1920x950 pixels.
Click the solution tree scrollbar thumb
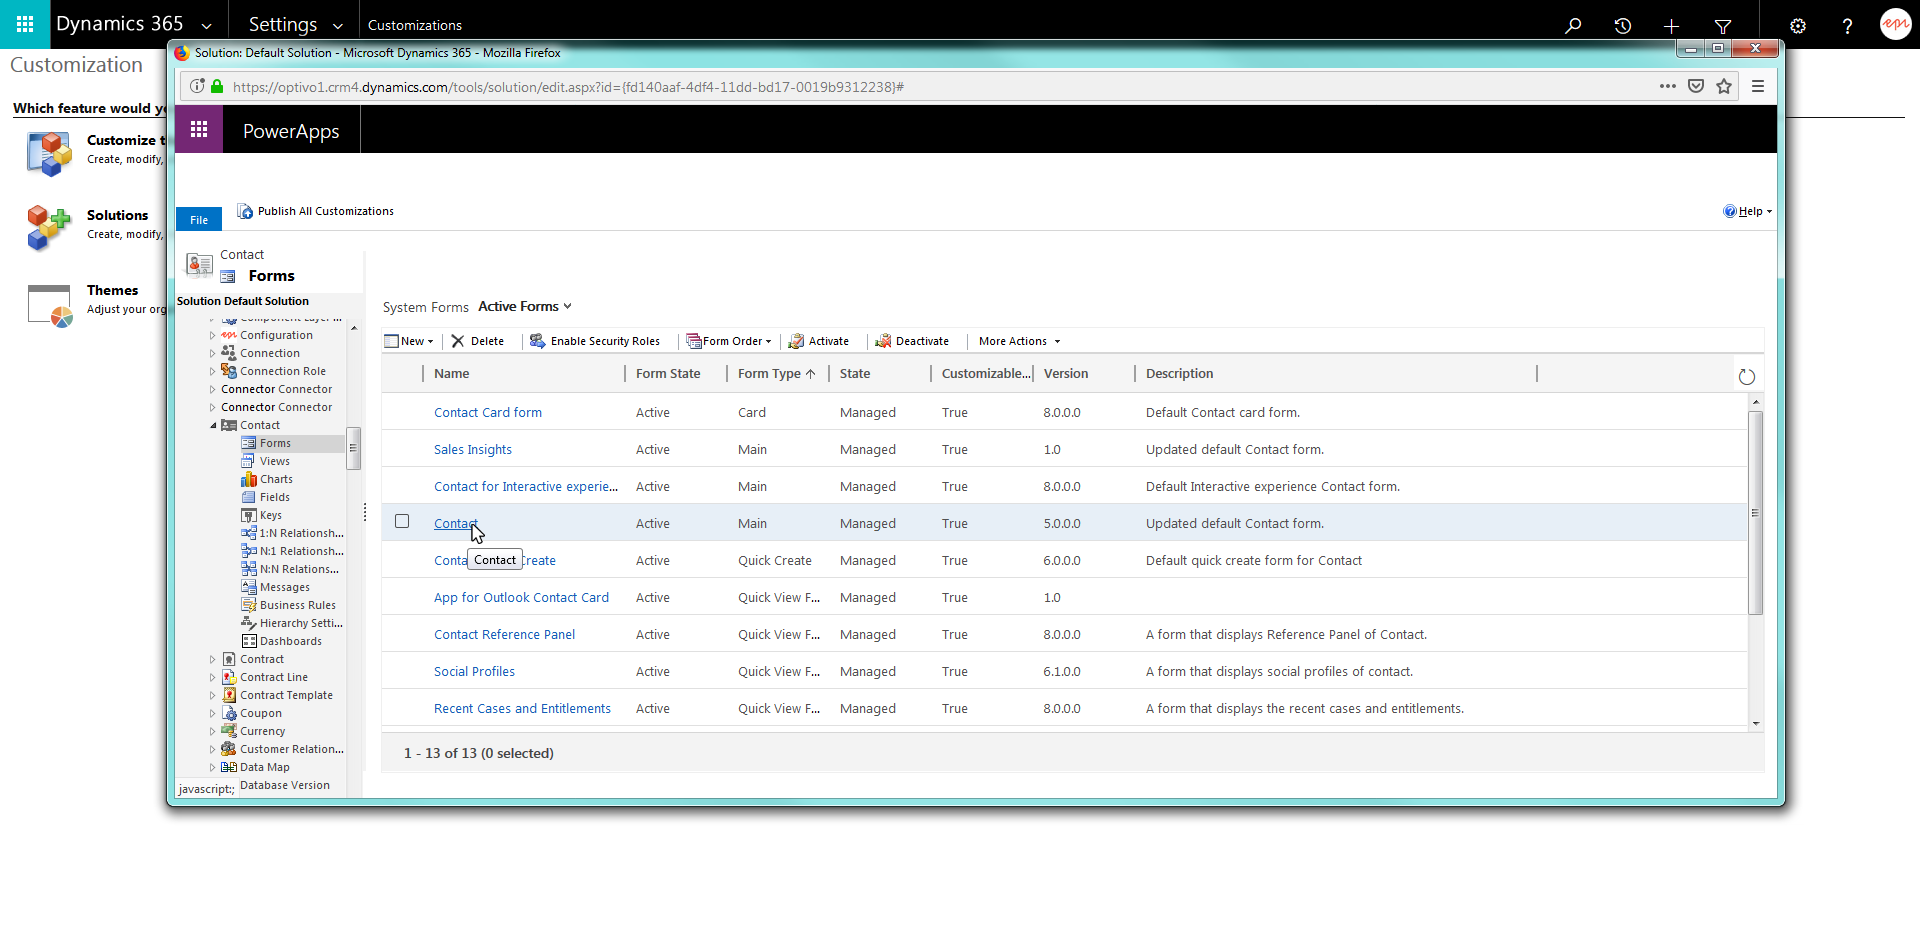coord(353,448)
